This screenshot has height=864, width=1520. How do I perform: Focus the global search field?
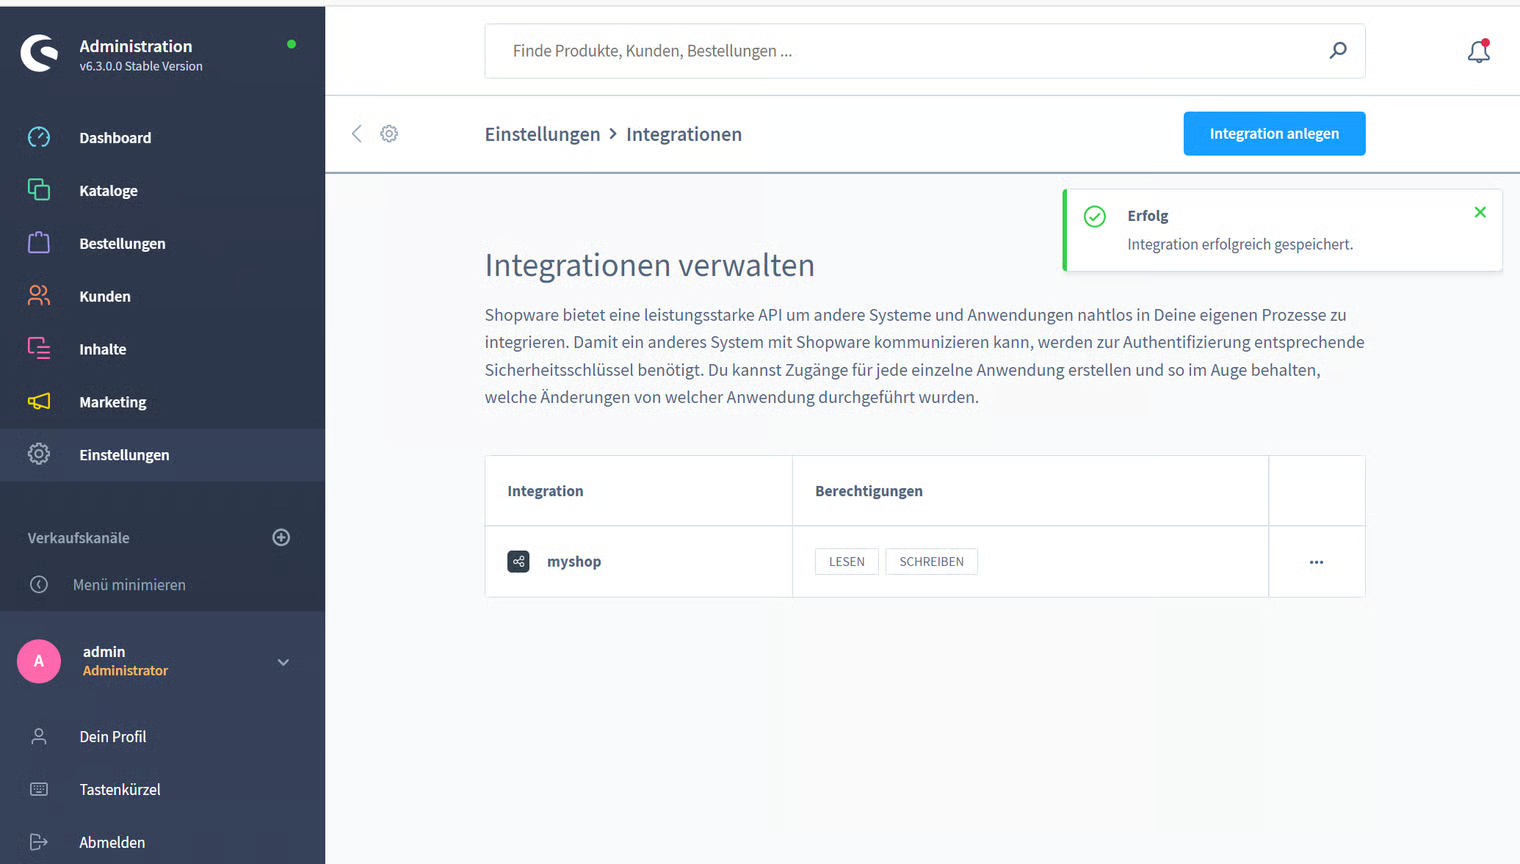900,51
